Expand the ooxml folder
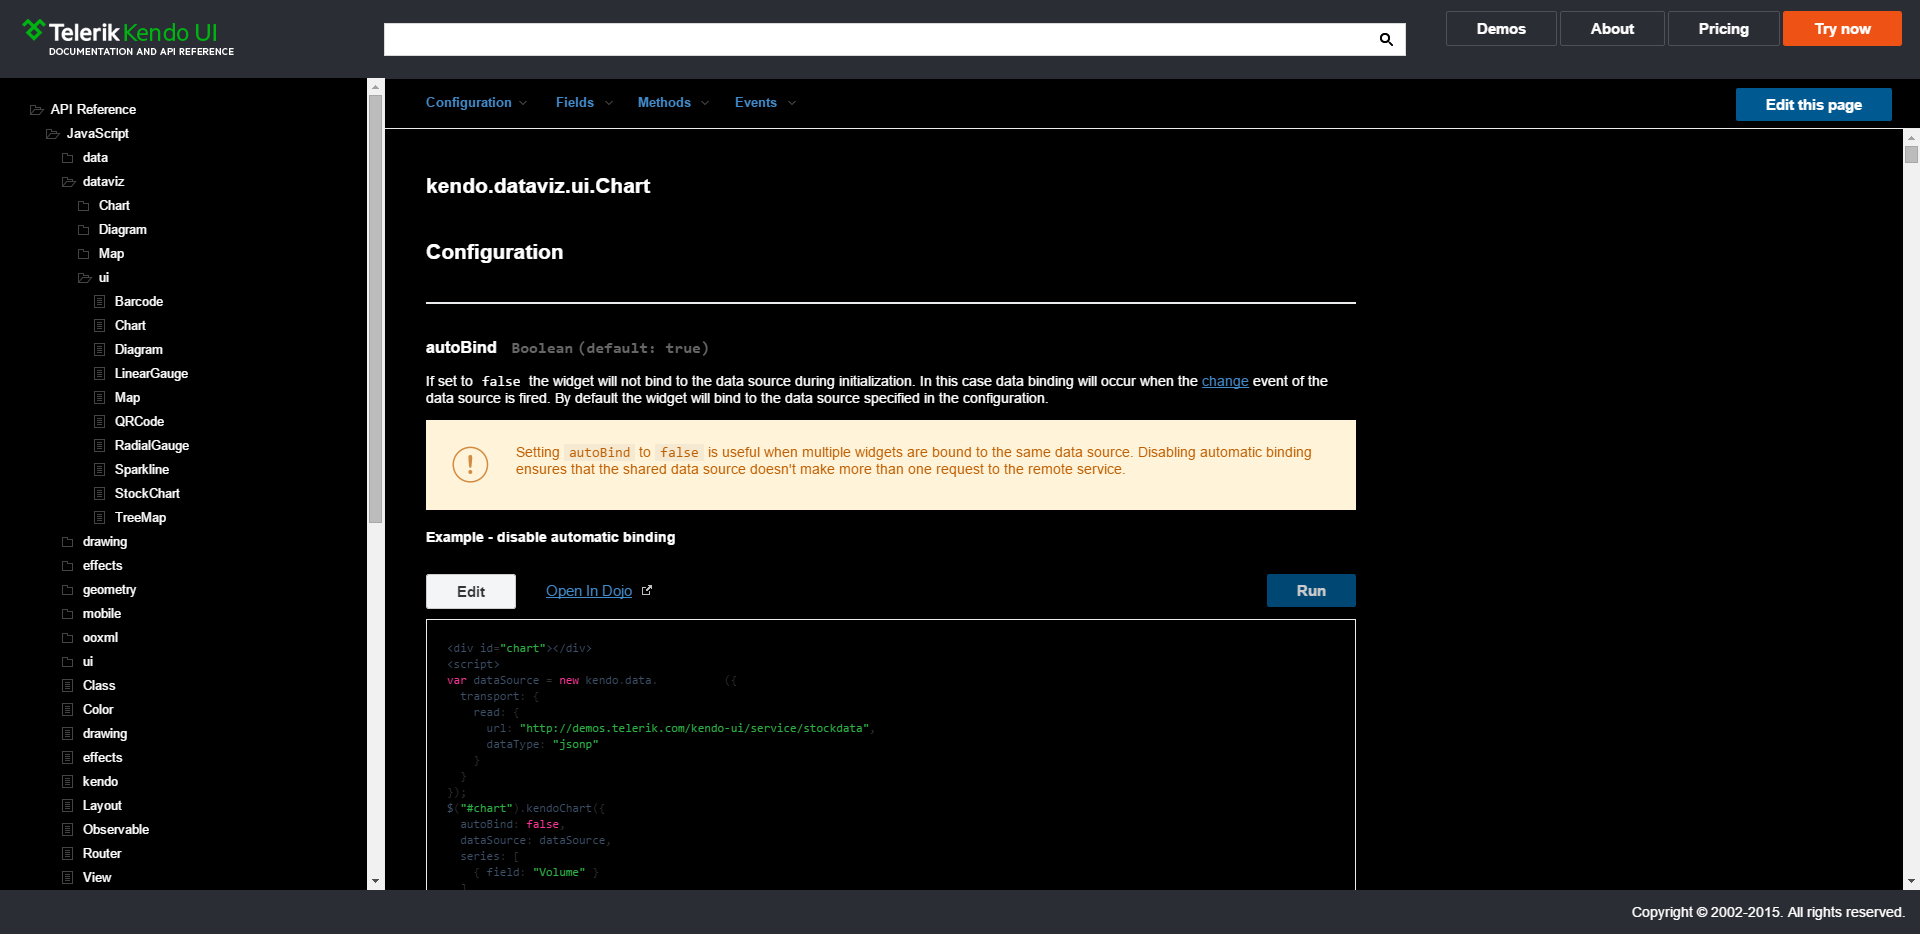This screenshot has height=934, width=1920. [68, 638]
